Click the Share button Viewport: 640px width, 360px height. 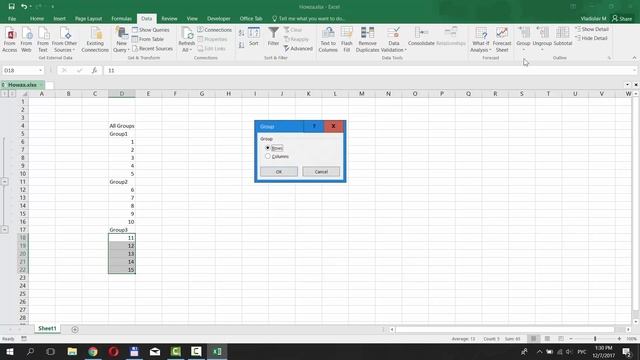pyautogui.click(x=622, y=19)
